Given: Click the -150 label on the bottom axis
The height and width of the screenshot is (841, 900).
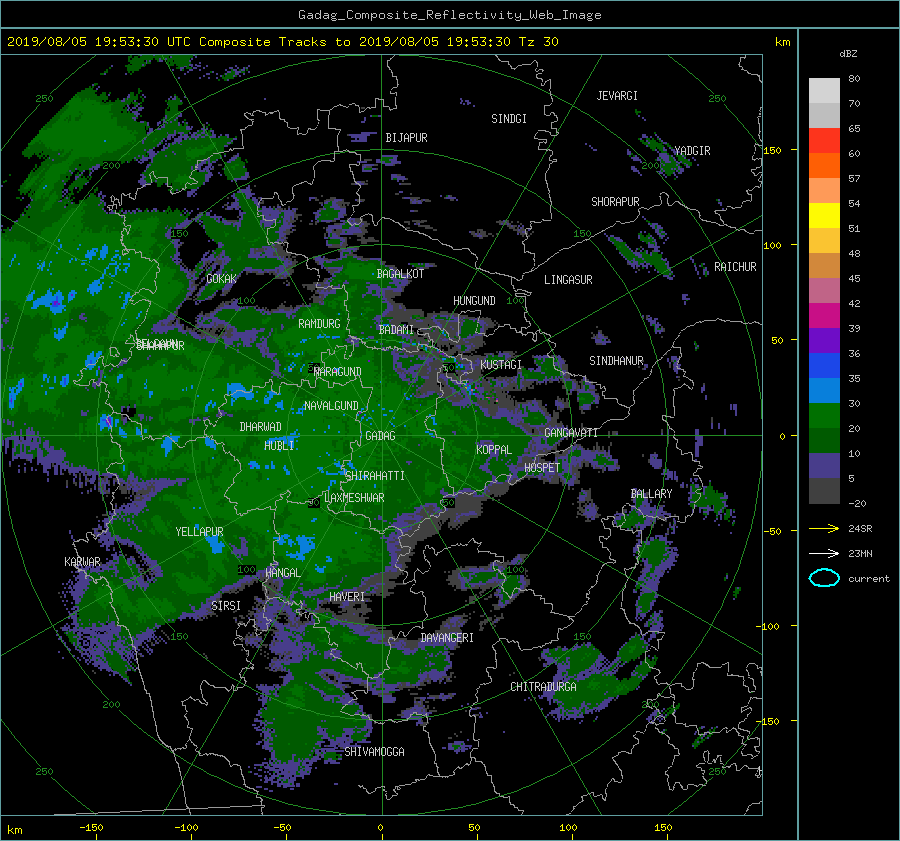Looking at the screenshot, I should (x=91, y=828).
